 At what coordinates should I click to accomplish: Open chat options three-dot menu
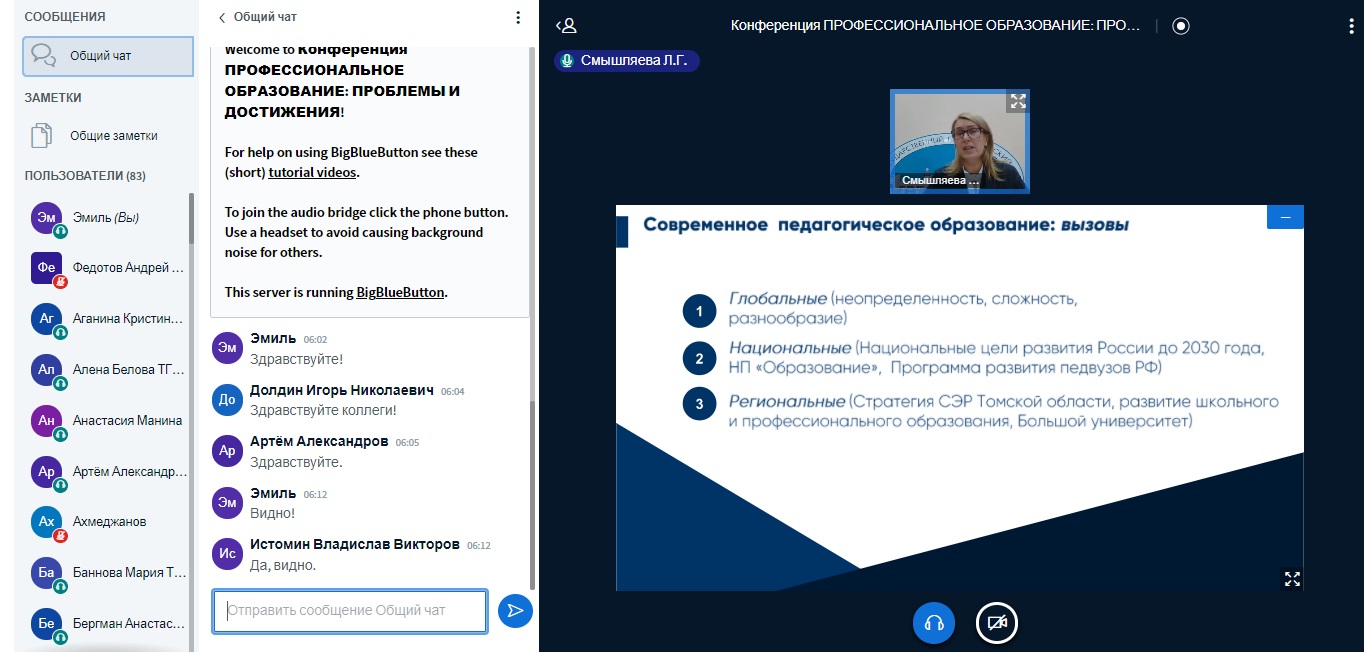click(x=517, y=17)
